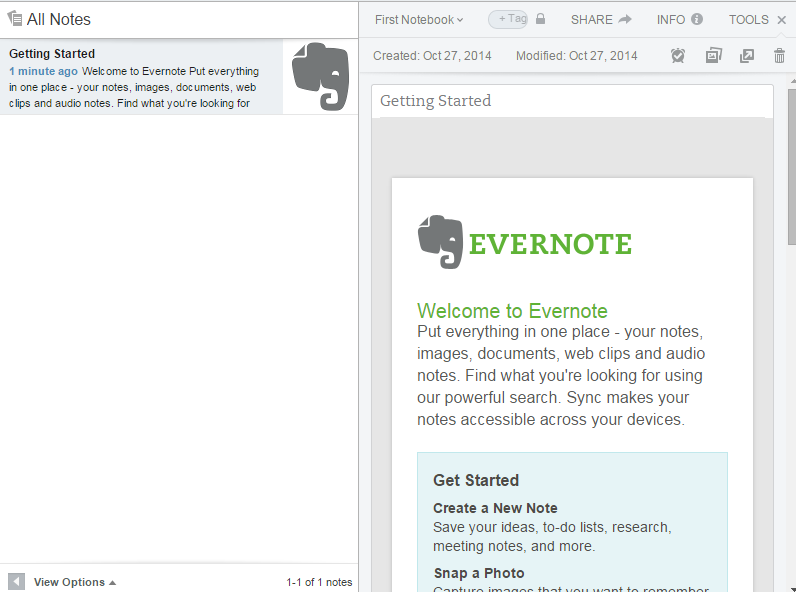Screen dimensions: 796x592
Task: Open the Getting Started note in list
Action: pyautogui.click(x=179, y=77)
